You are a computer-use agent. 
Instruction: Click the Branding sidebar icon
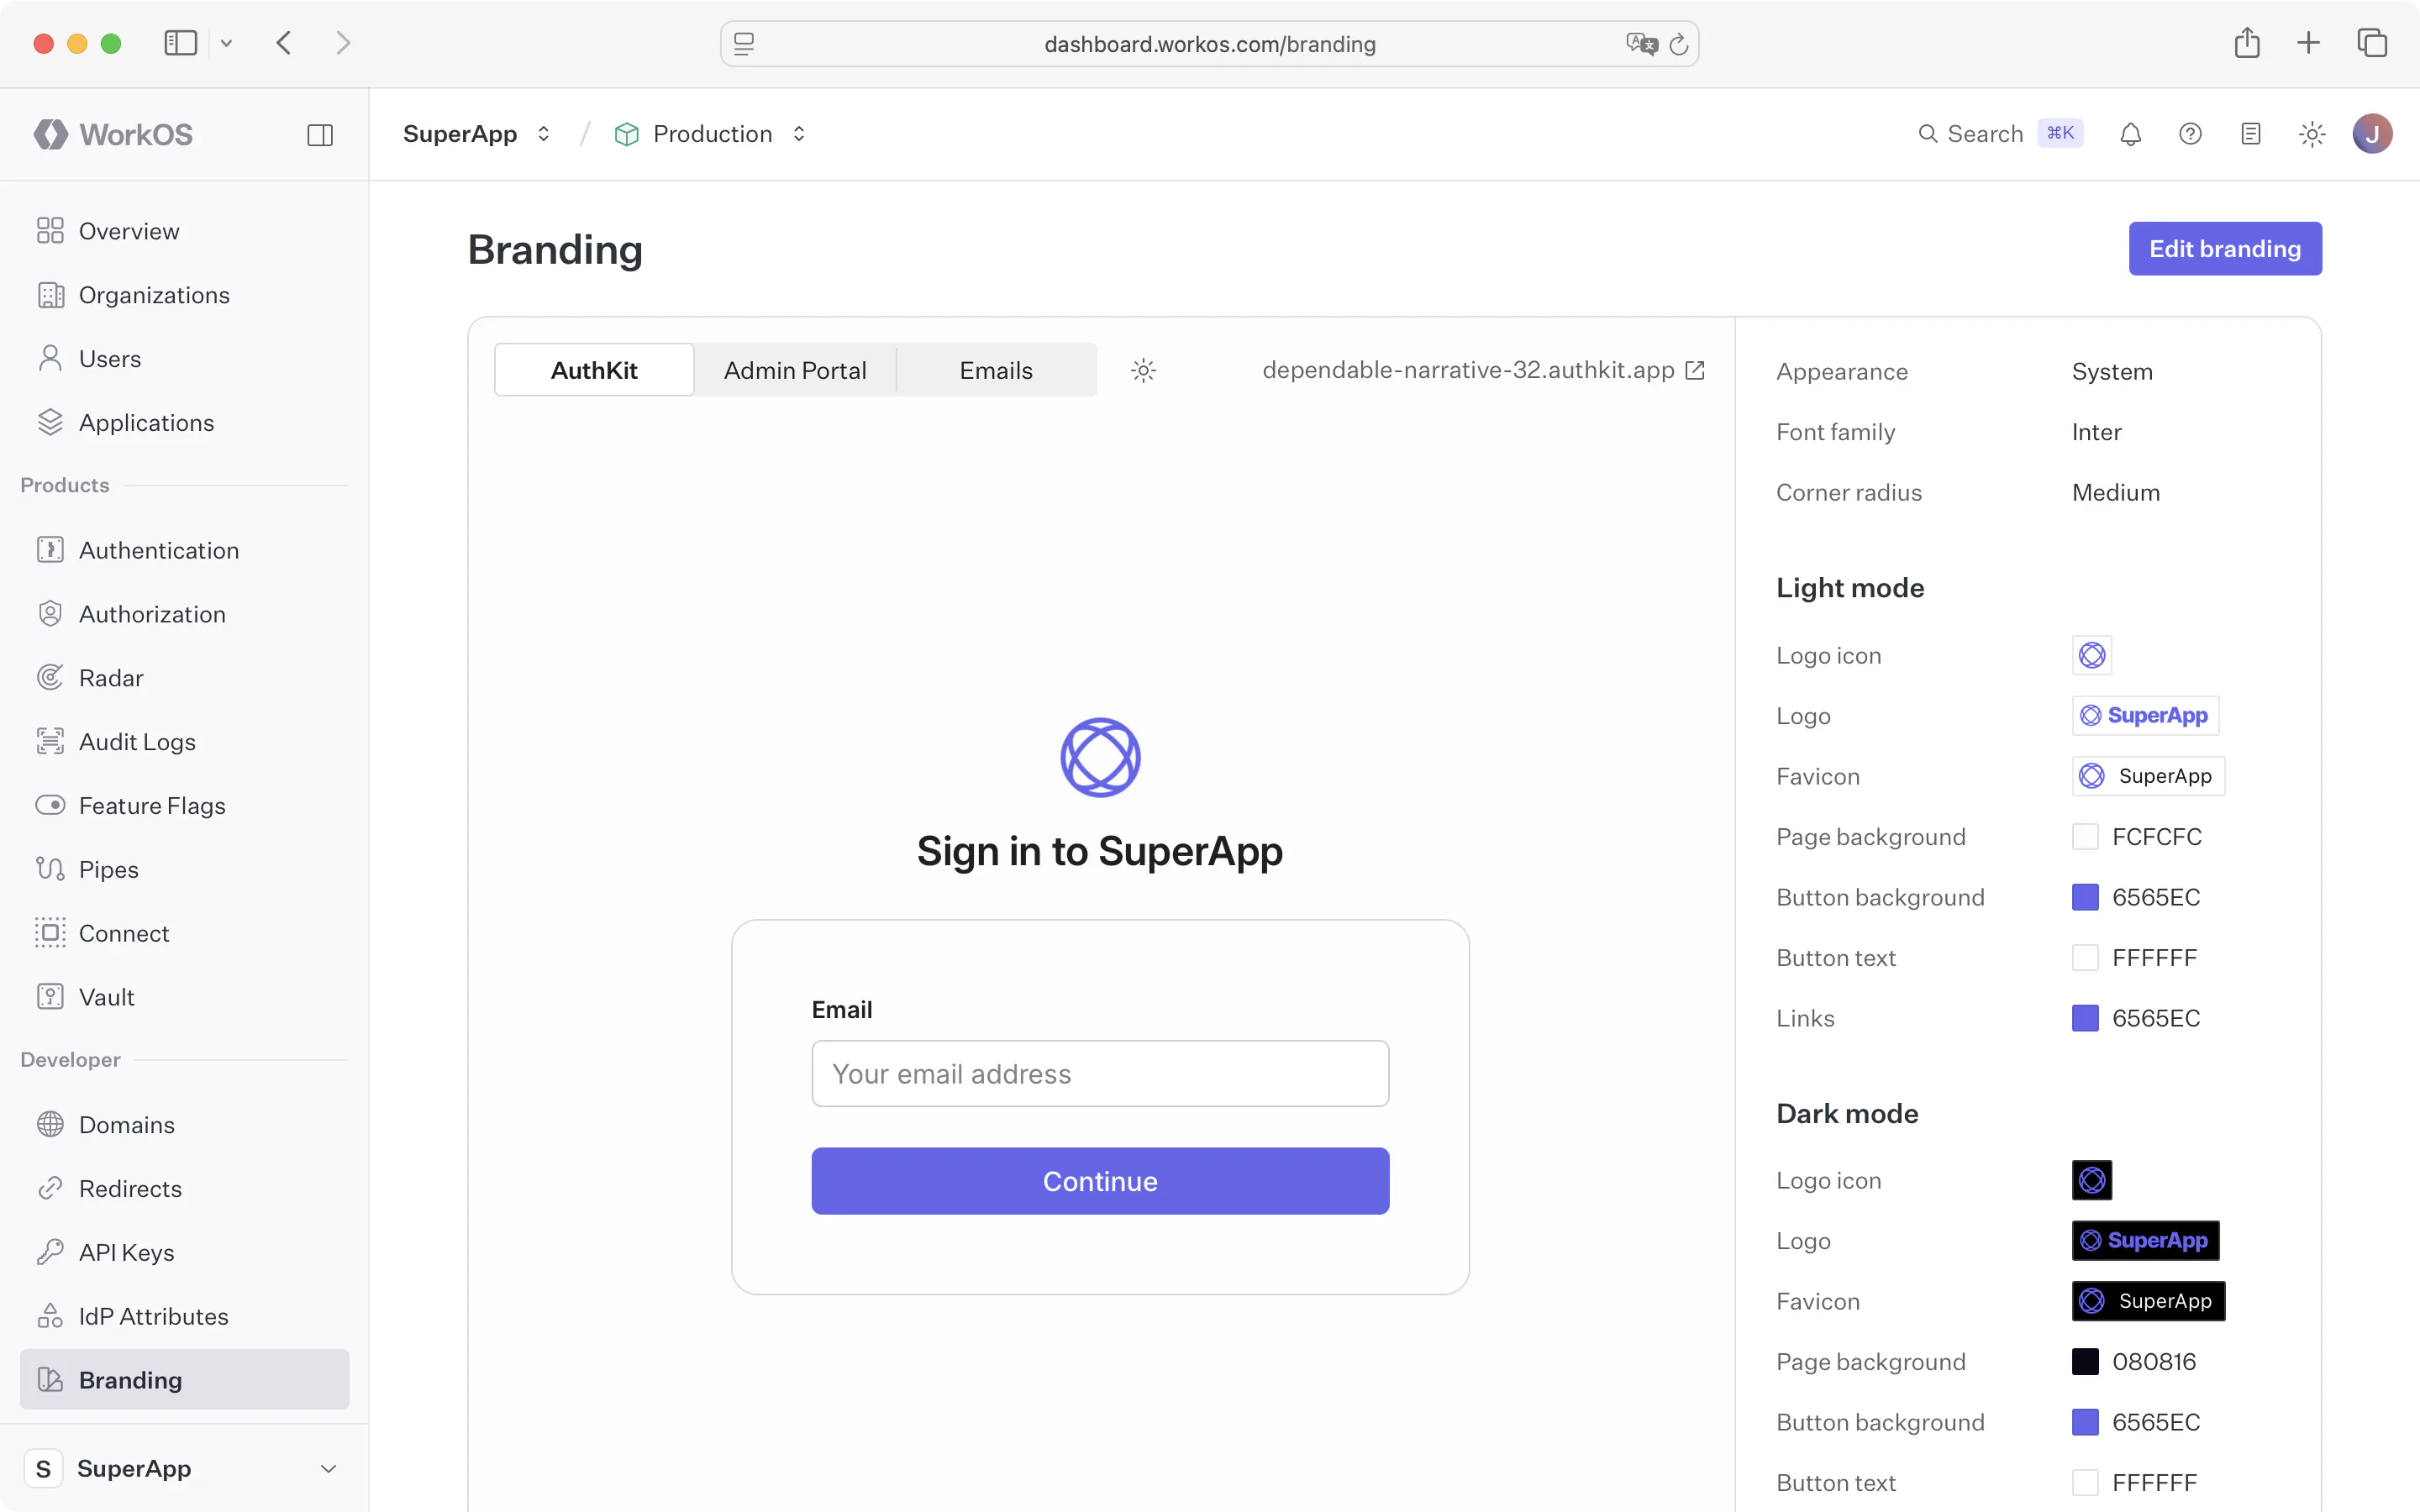click(50, 1380)
